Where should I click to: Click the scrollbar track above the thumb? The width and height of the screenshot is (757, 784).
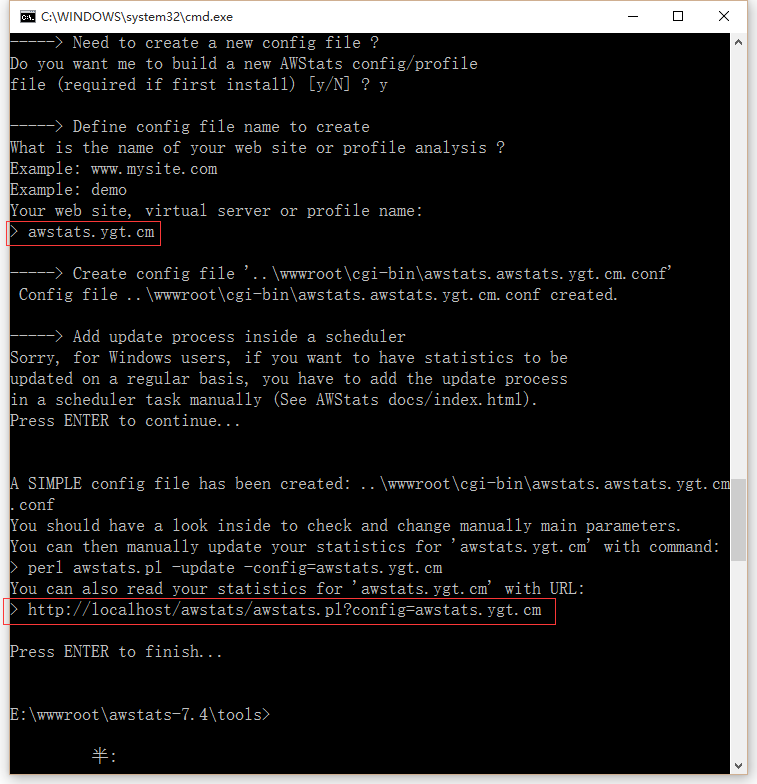pyautogui.click(x=738, y=265)
